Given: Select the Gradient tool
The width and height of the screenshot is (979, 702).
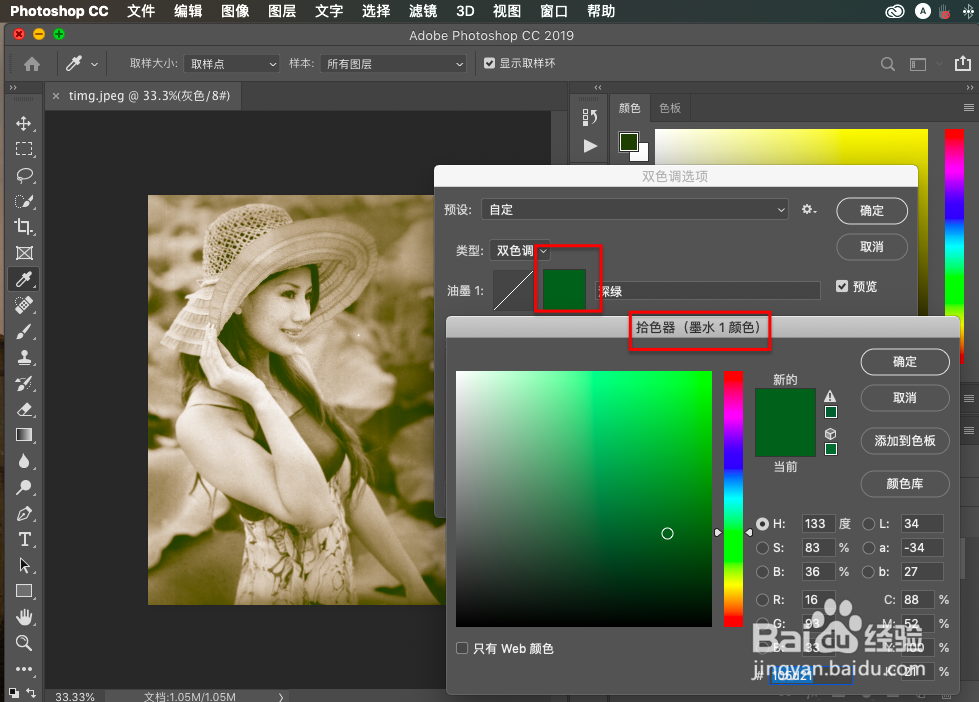Looking at the screenshot, I should [x=24, y=435].
